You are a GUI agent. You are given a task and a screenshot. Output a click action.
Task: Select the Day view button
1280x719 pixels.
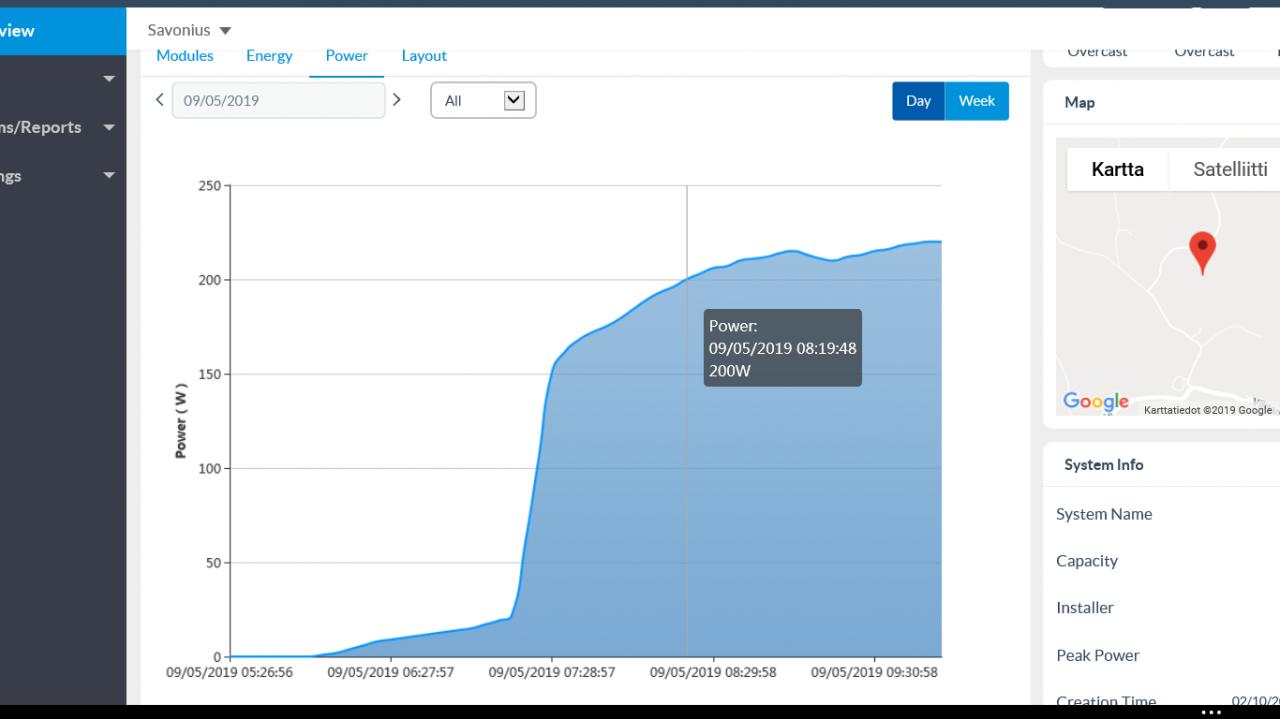click(x=918, y=101)
